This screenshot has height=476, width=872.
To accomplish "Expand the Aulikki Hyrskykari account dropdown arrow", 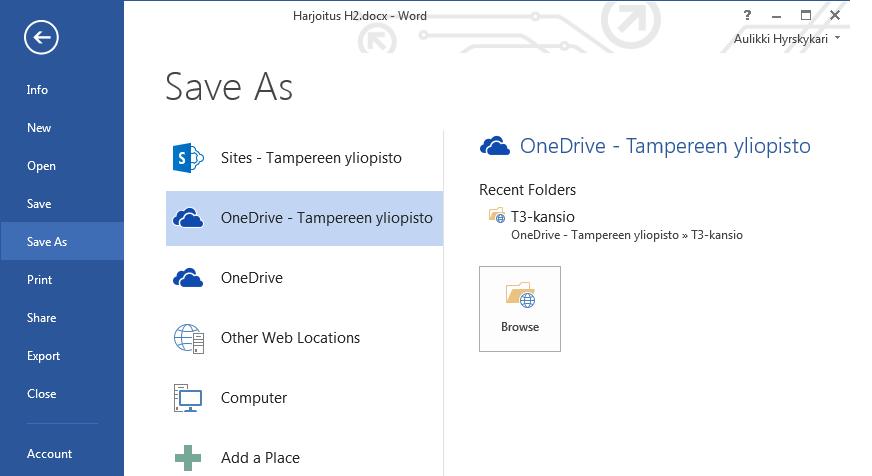I will (x=838, y=38).
